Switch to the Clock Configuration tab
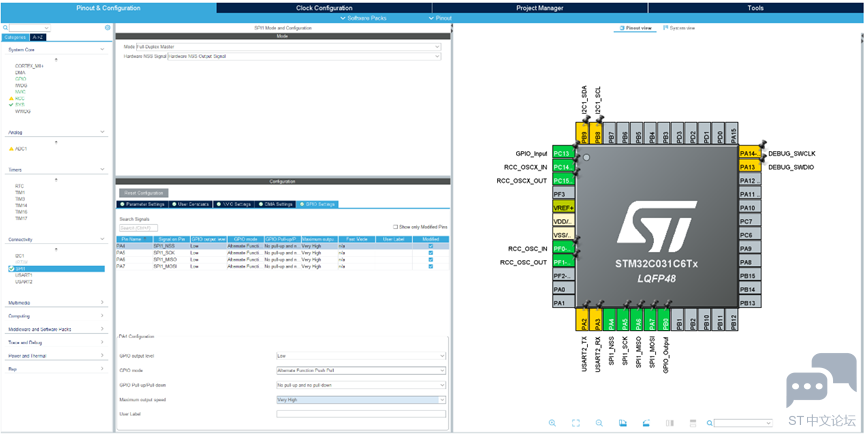 point(324,8)
